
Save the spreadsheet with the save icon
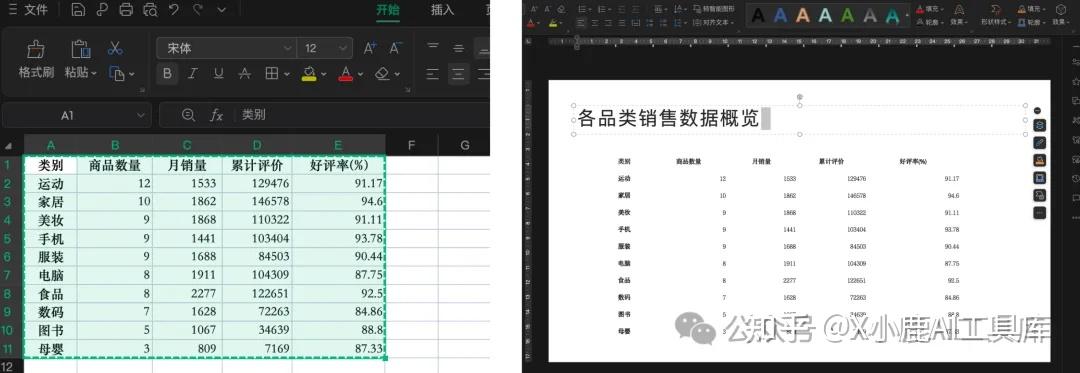[79, 10]
